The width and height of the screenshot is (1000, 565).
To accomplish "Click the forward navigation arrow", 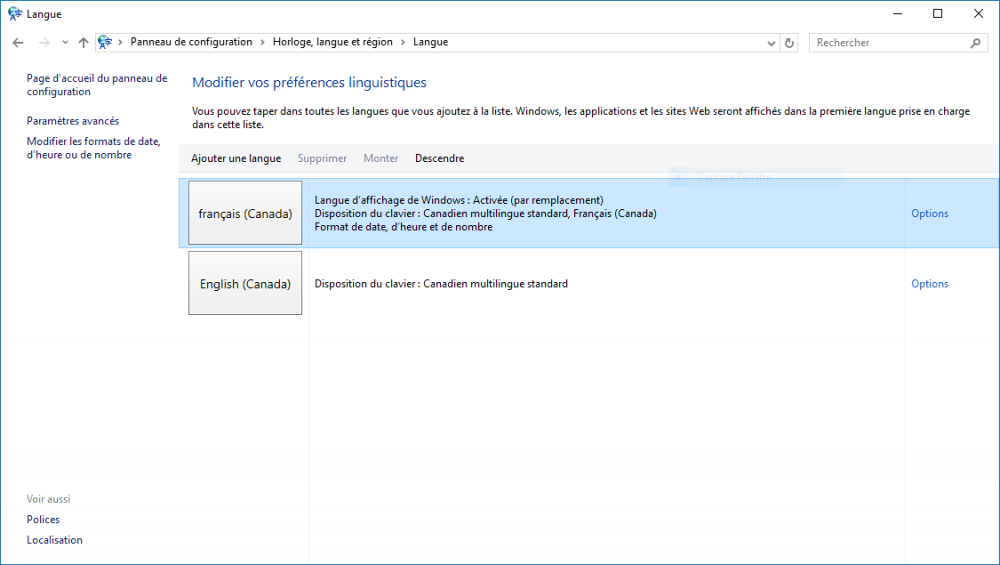I will coord(44,43).
